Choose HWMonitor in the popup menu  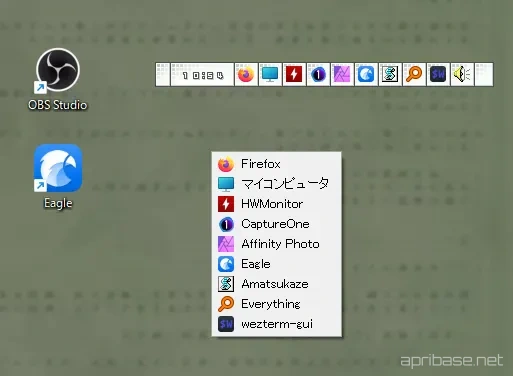(x=276, y=204)
